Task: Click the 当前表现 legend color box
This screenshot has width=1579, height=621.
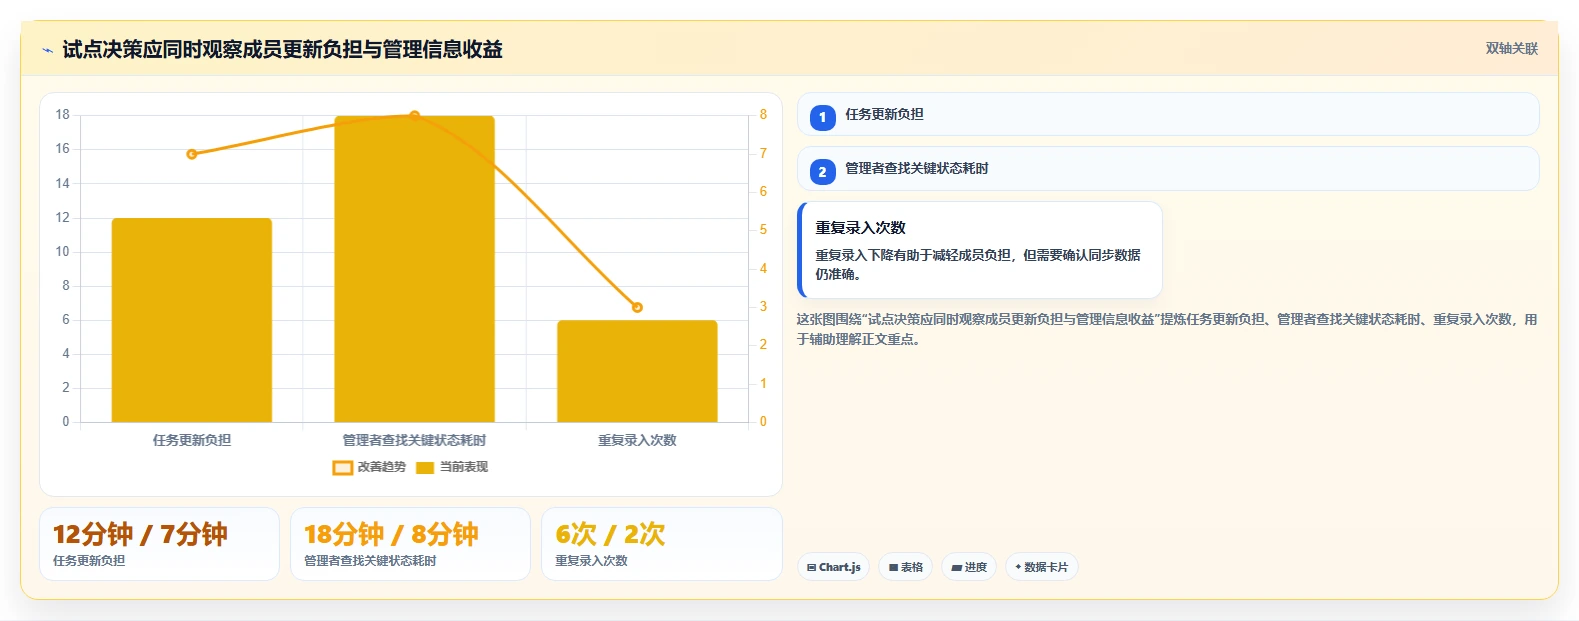Action: 425,468
